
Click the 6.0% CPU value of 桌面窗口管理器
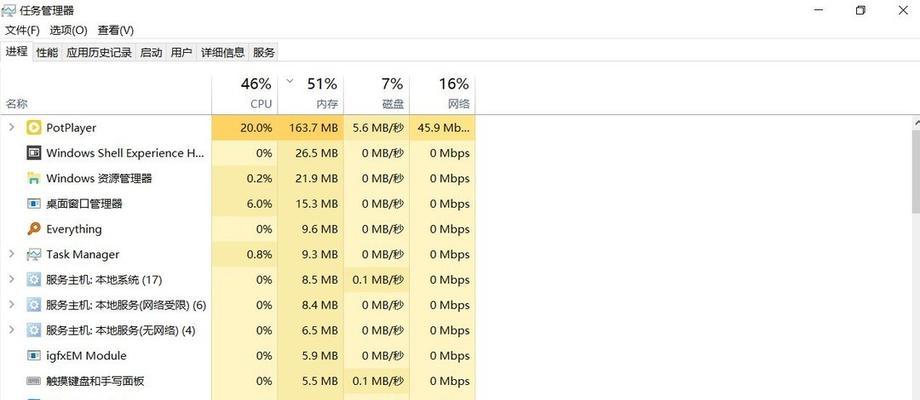pyautogui.click(x=260, y=204)
